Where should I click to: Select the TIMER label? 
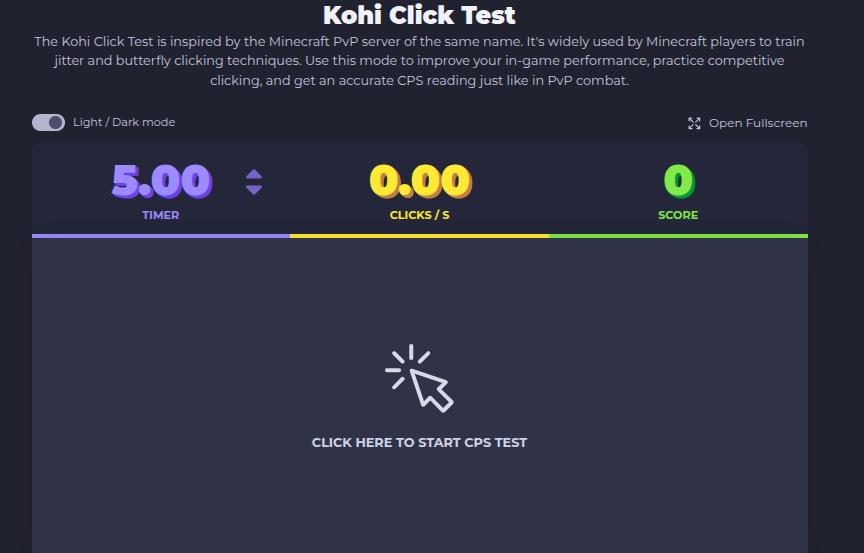coord(160,215)
